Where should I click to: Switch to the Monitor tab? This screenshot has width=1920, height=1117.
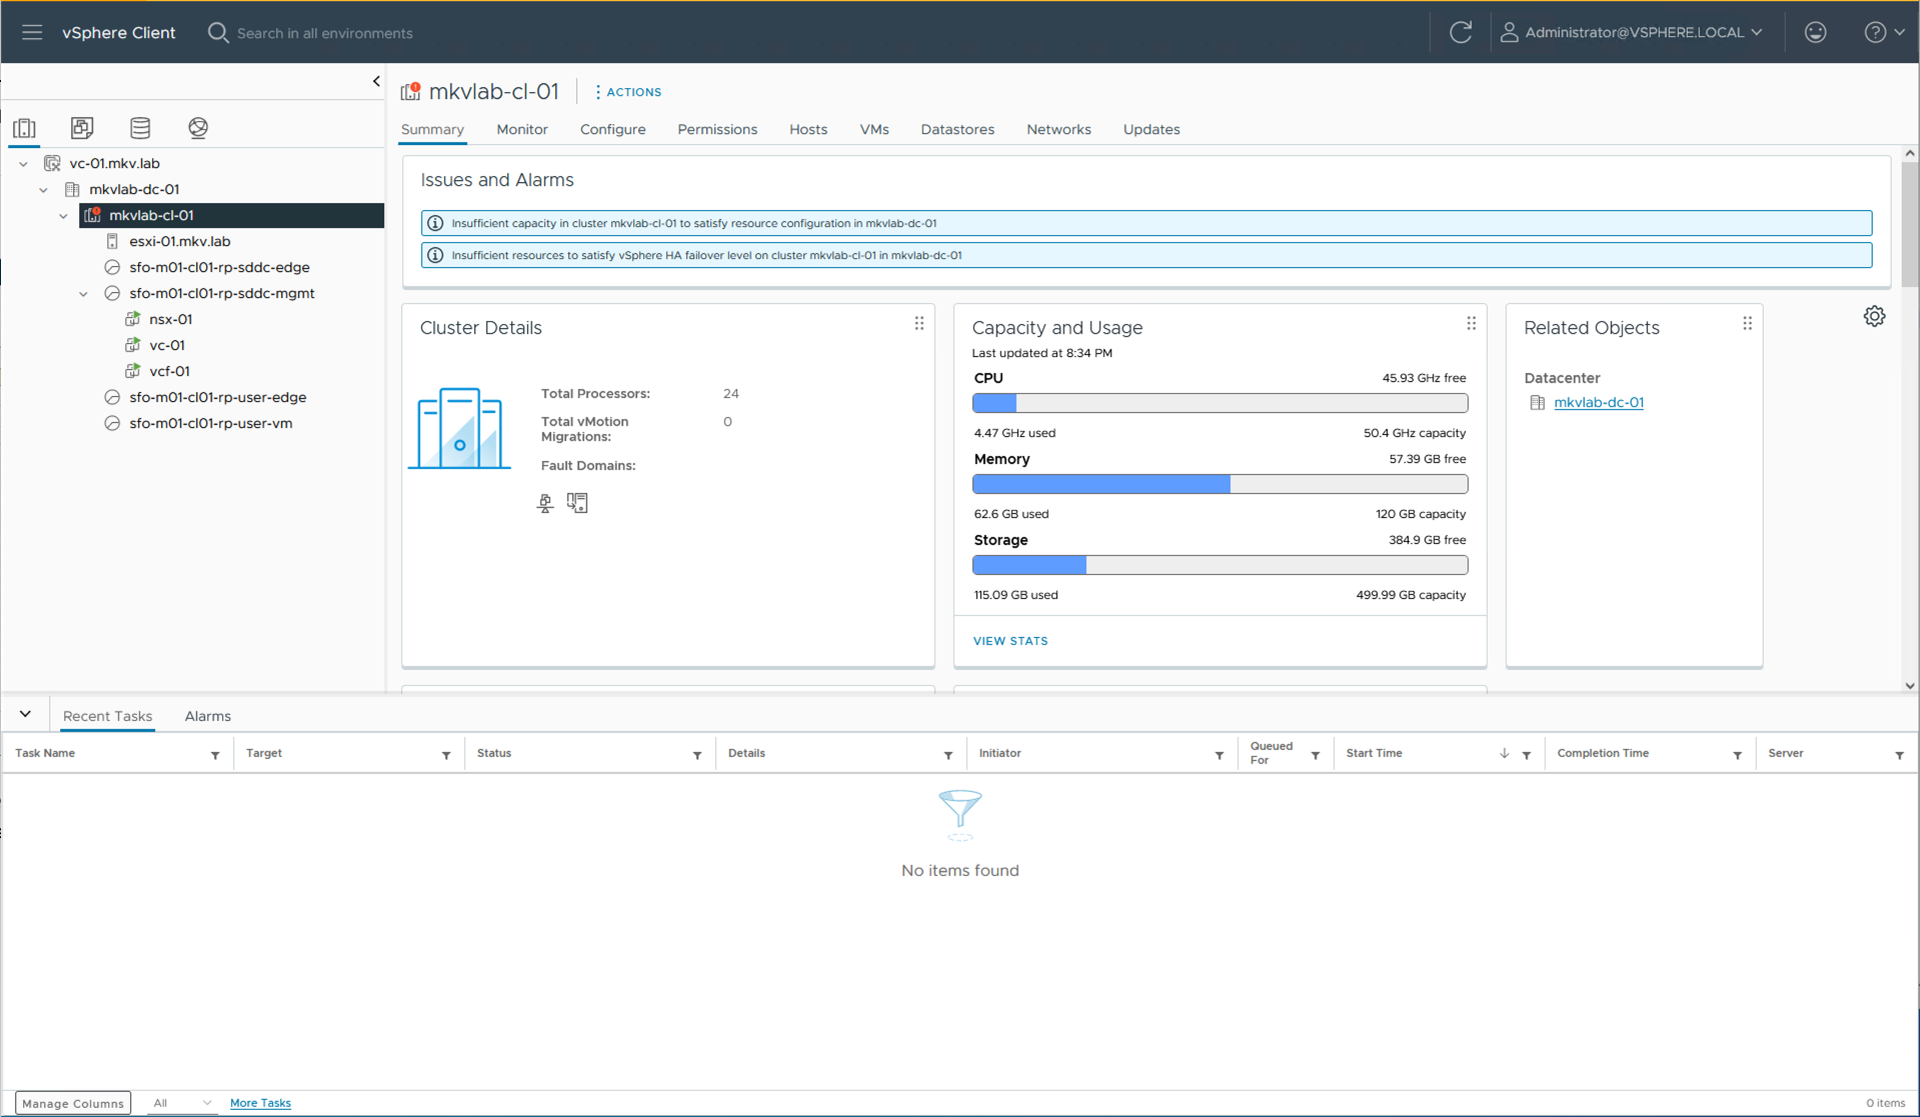coord(521,129)
